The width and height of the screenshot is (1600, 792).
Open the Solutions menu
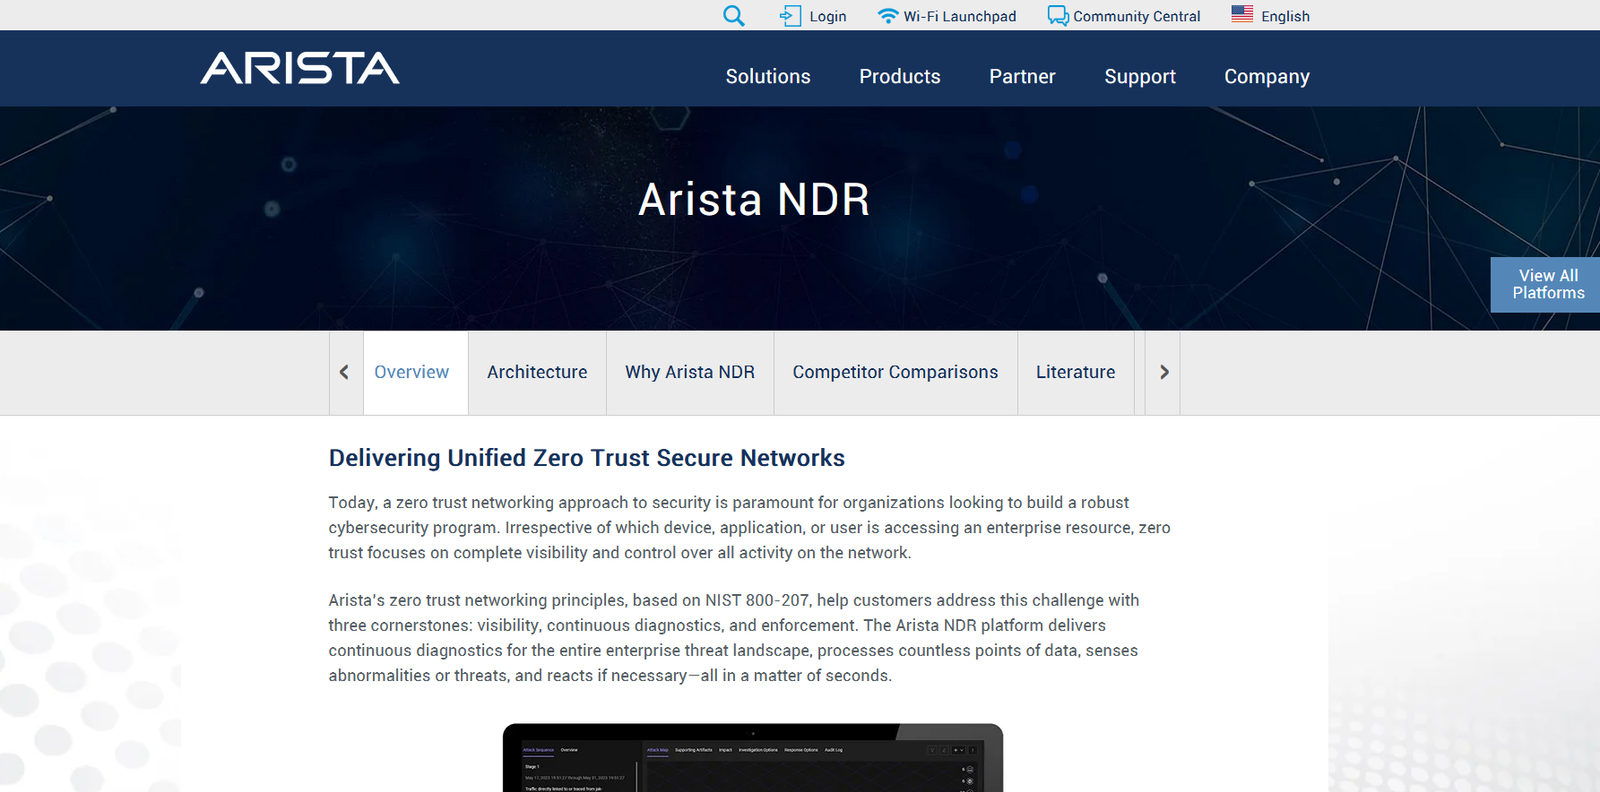768,76
